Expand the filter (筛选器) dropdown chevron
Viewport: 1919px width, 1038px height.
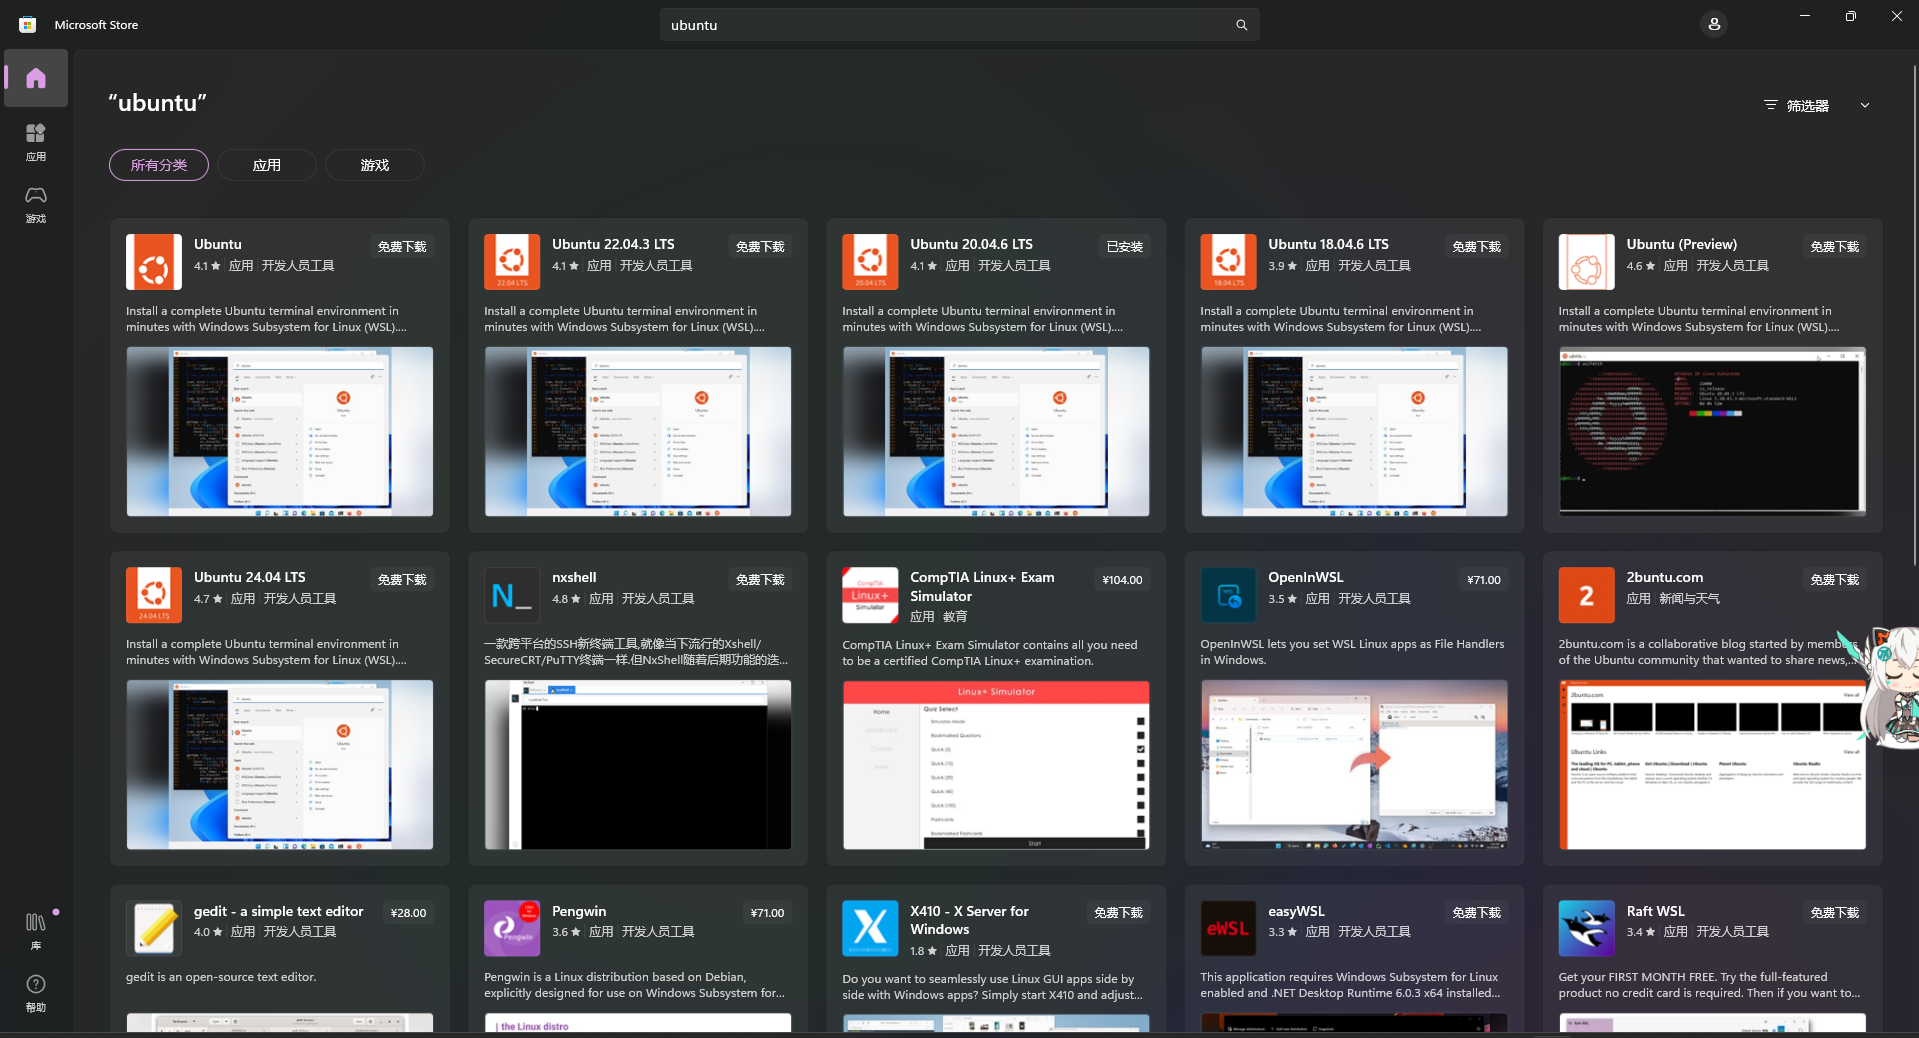[1864, 105]
